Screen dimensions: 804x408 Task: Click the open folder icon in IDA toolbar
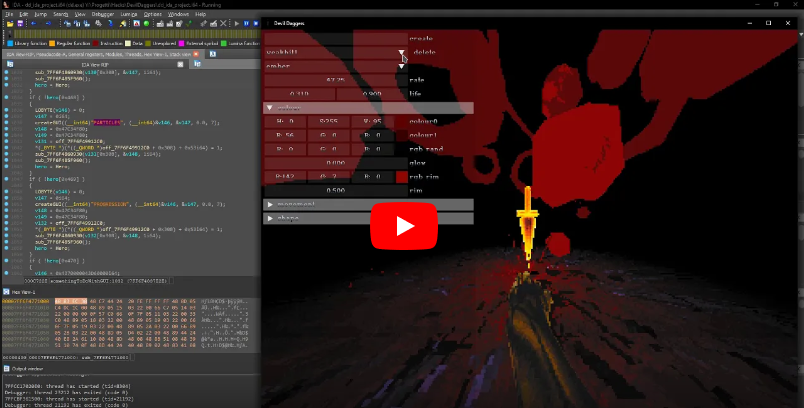coord(10,24)
